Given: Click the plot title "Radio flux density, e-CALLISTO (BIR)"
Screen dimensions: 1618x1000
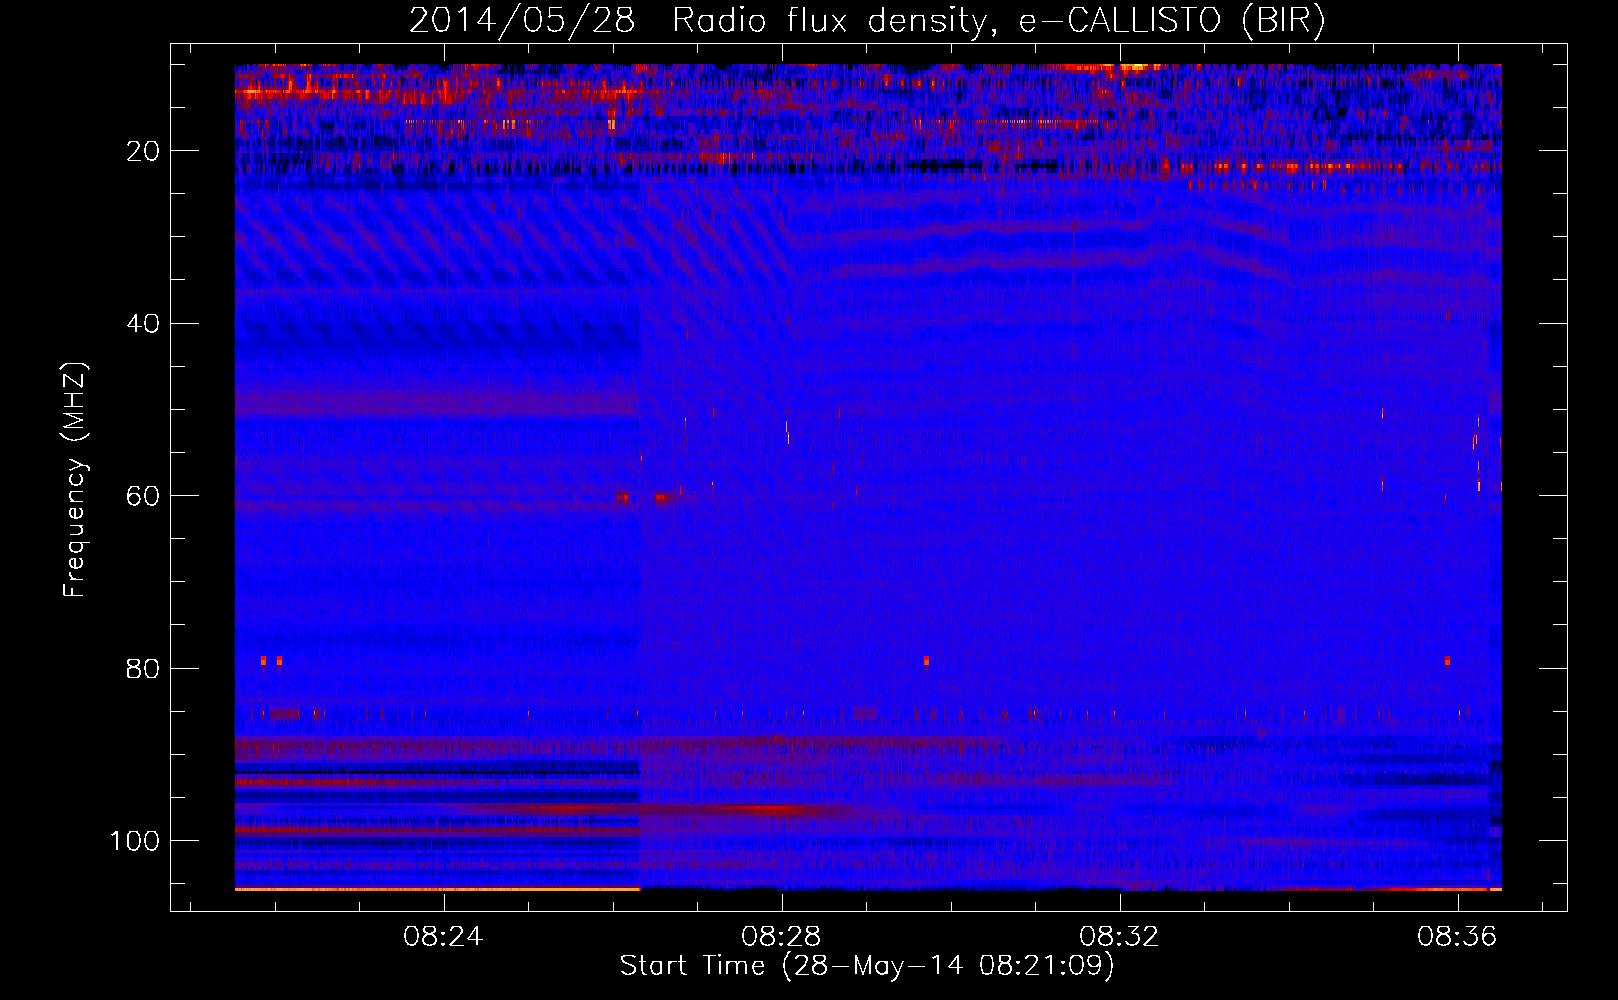Looking at the screenshot, I should click(998, 21).
